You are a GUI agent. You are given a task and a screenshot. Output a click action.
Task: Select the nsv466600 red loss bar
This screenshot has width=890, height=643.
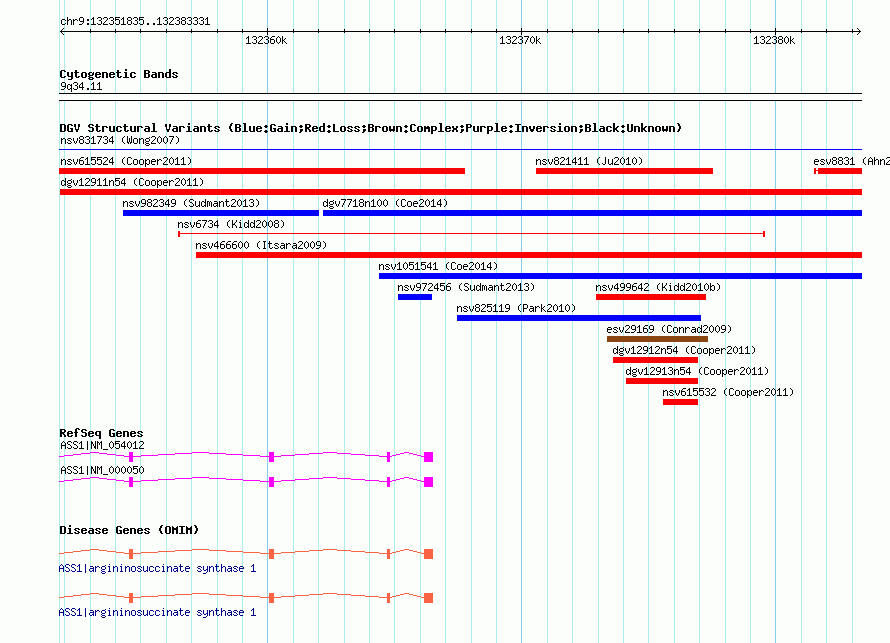pos(529,255)
